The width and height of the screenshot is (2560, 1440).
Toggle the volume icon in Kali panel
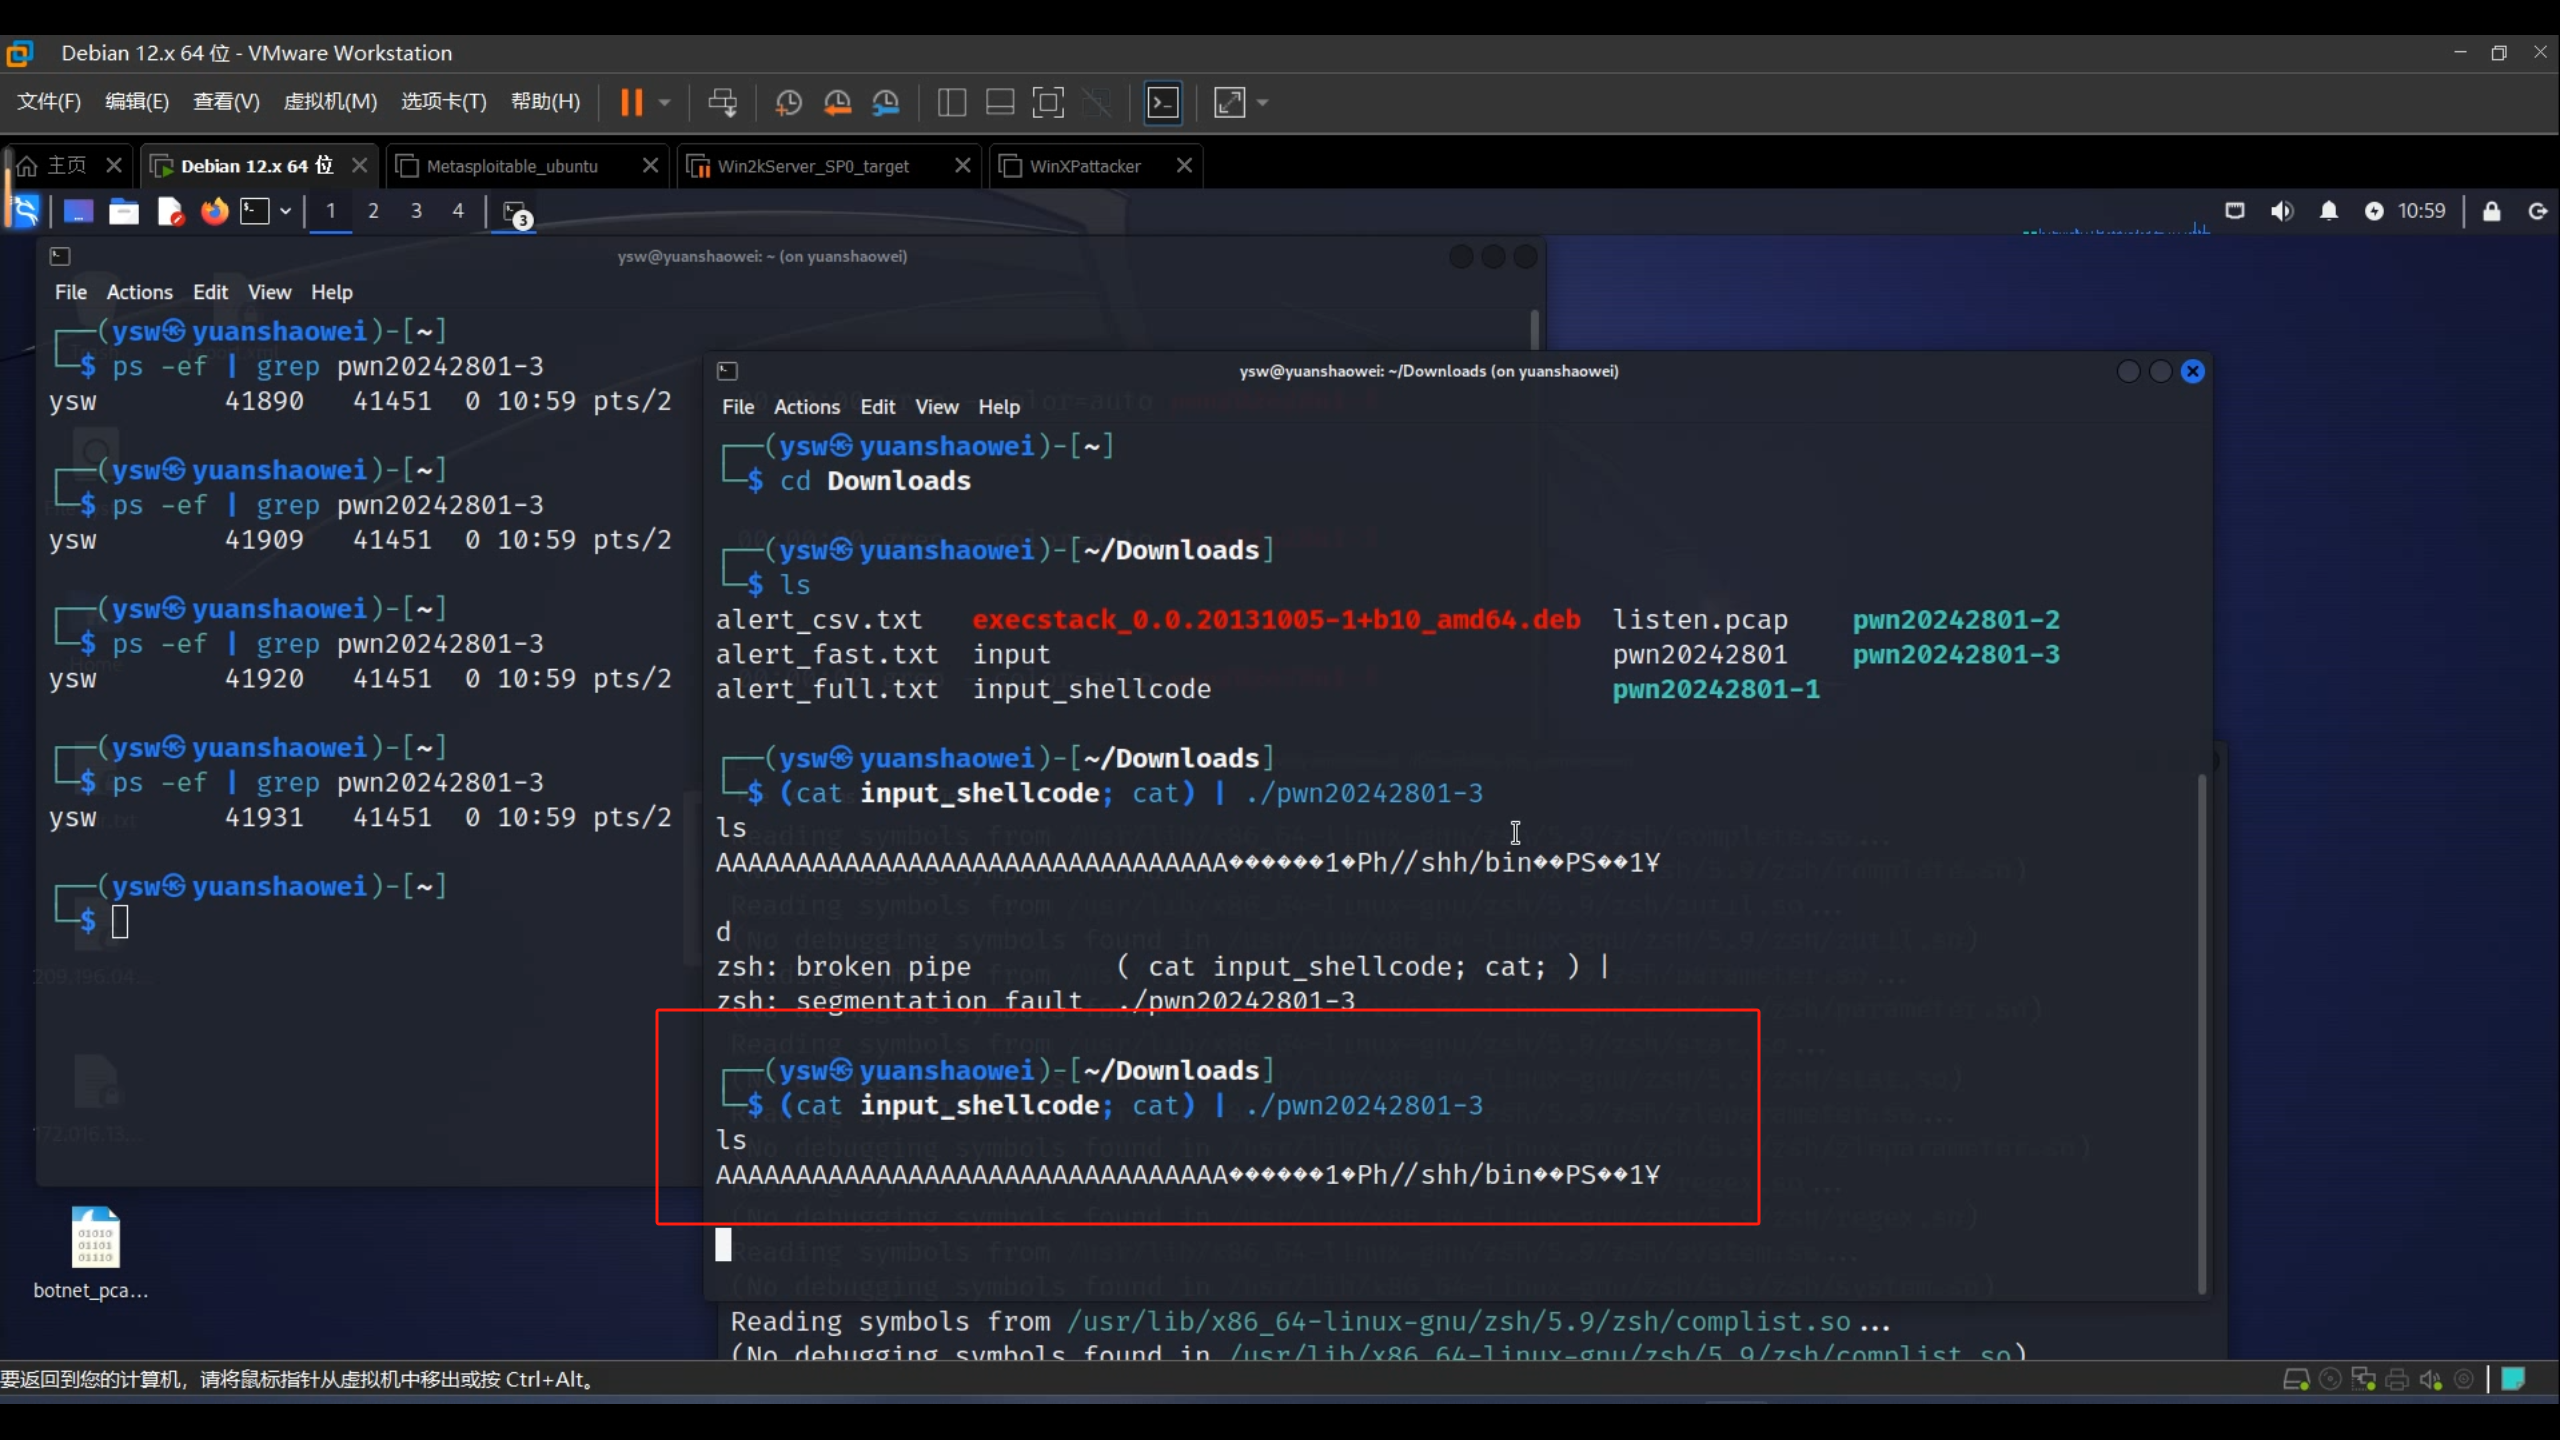[2281, 211]
